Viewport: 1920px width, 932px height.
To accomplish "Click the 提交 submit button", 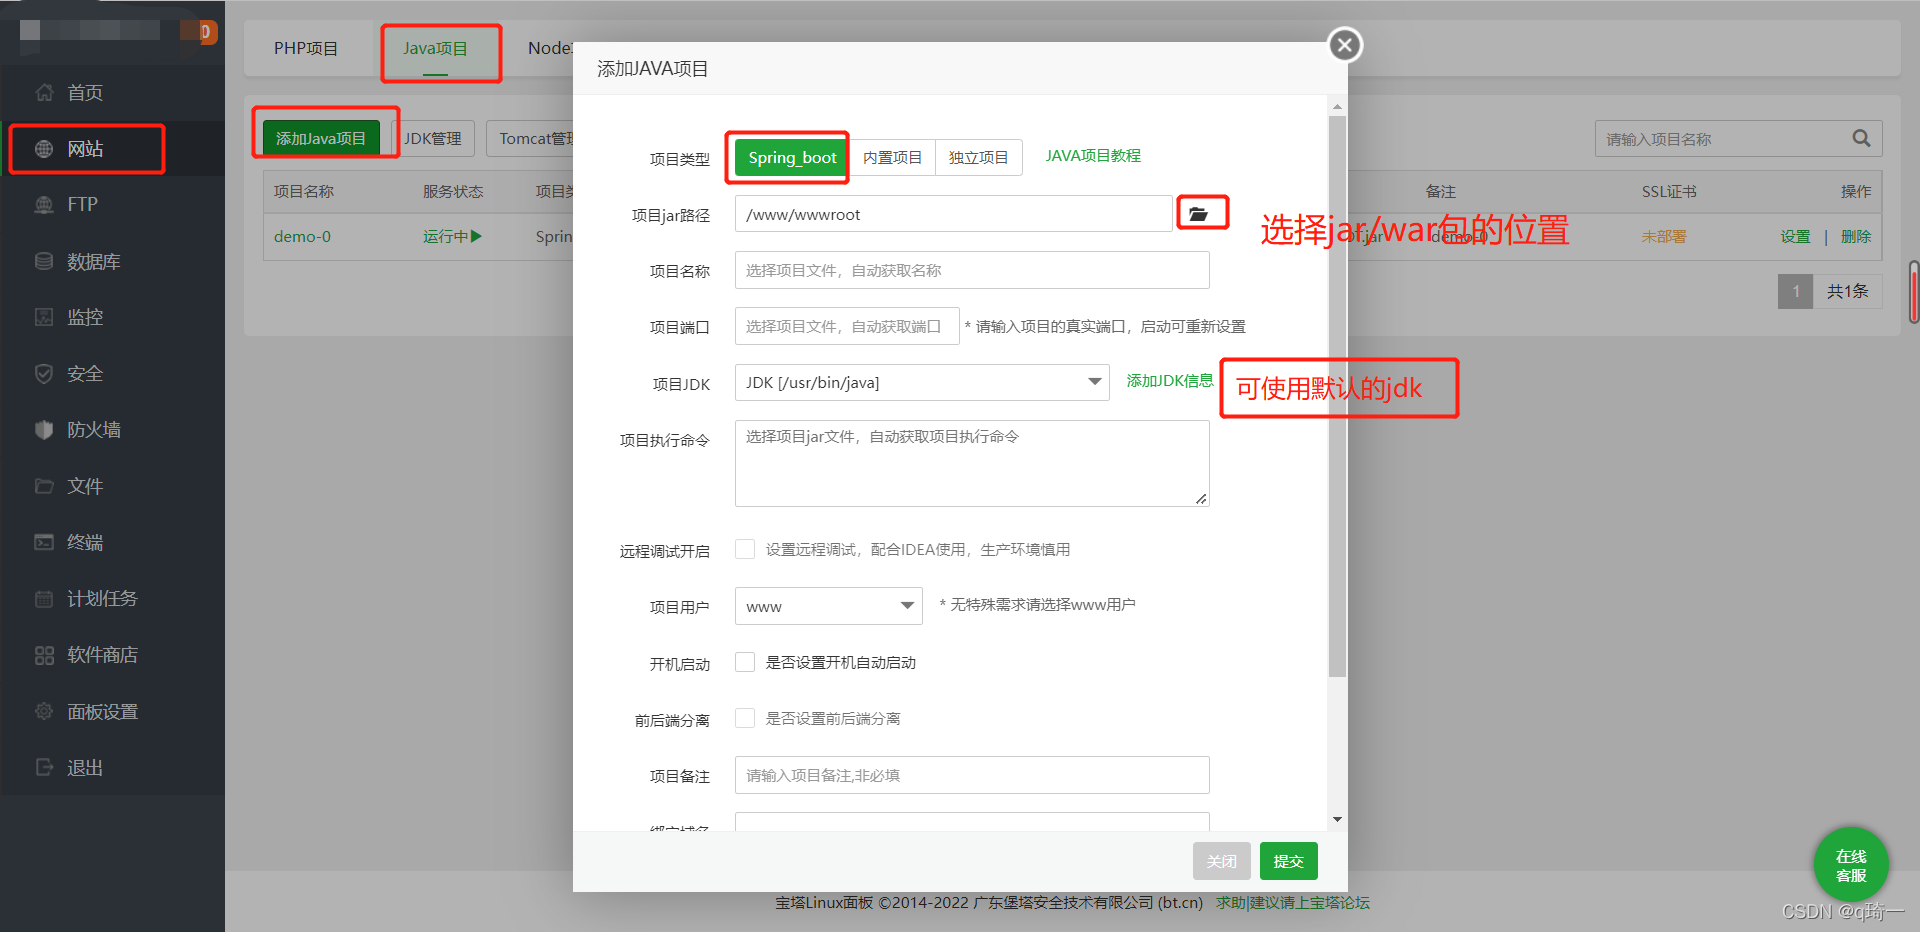I will (x=1288, y=861).
